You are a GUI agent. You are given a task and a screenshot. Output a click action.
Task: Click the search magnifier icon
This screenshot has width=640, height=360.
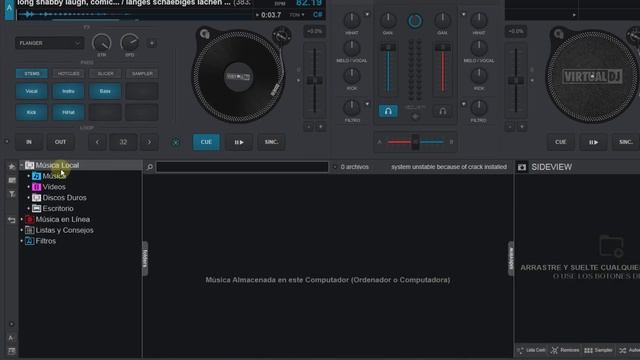[150, 167]
